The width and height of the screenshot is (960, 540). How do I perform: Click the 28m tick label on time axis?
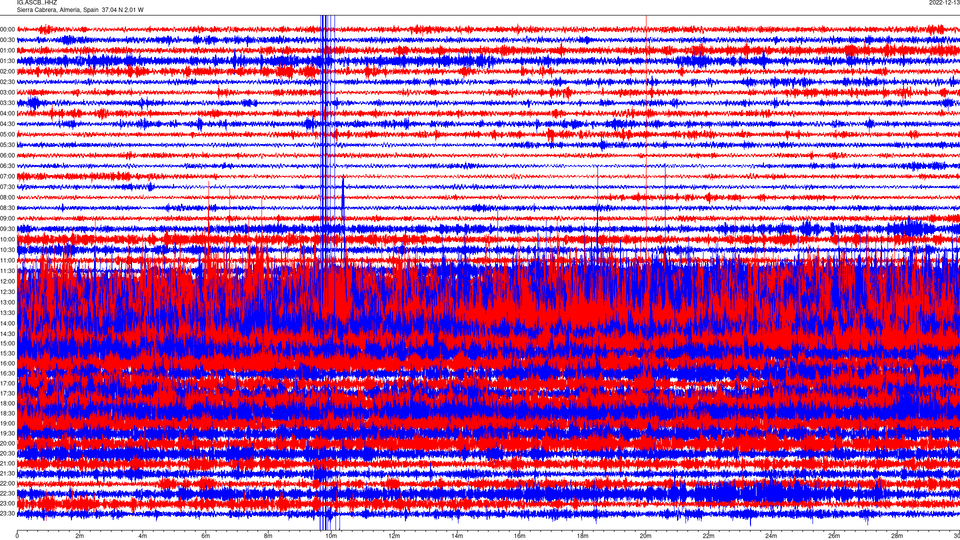pyautogui.click(x=896, y=536)
